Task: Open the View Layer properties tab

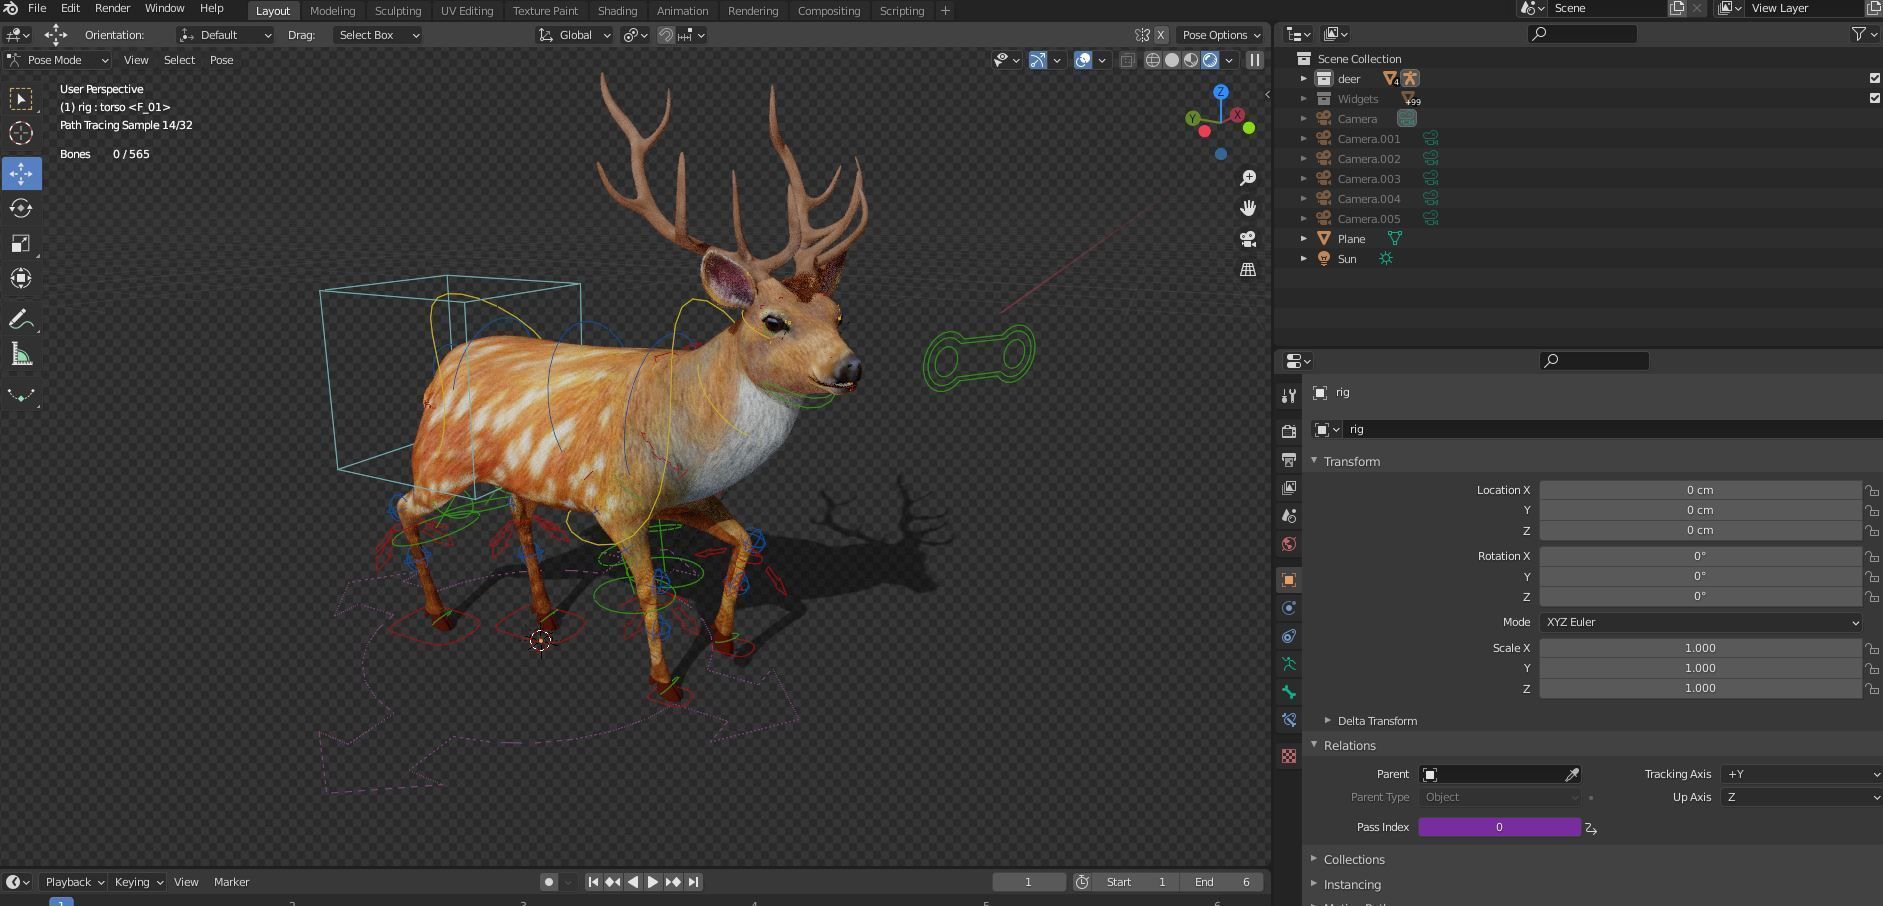Action: (1289, 488)
